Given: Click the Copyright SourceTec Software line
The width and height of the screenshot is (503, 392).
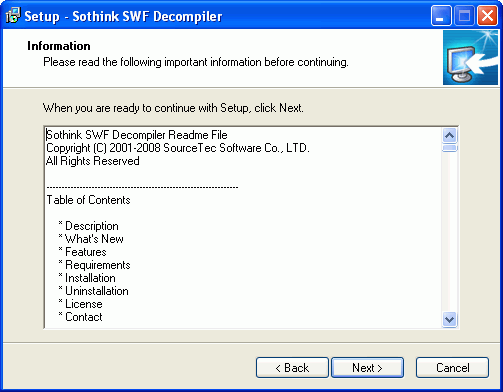Looking at the screenshot, I should click(x=178, y=148).
